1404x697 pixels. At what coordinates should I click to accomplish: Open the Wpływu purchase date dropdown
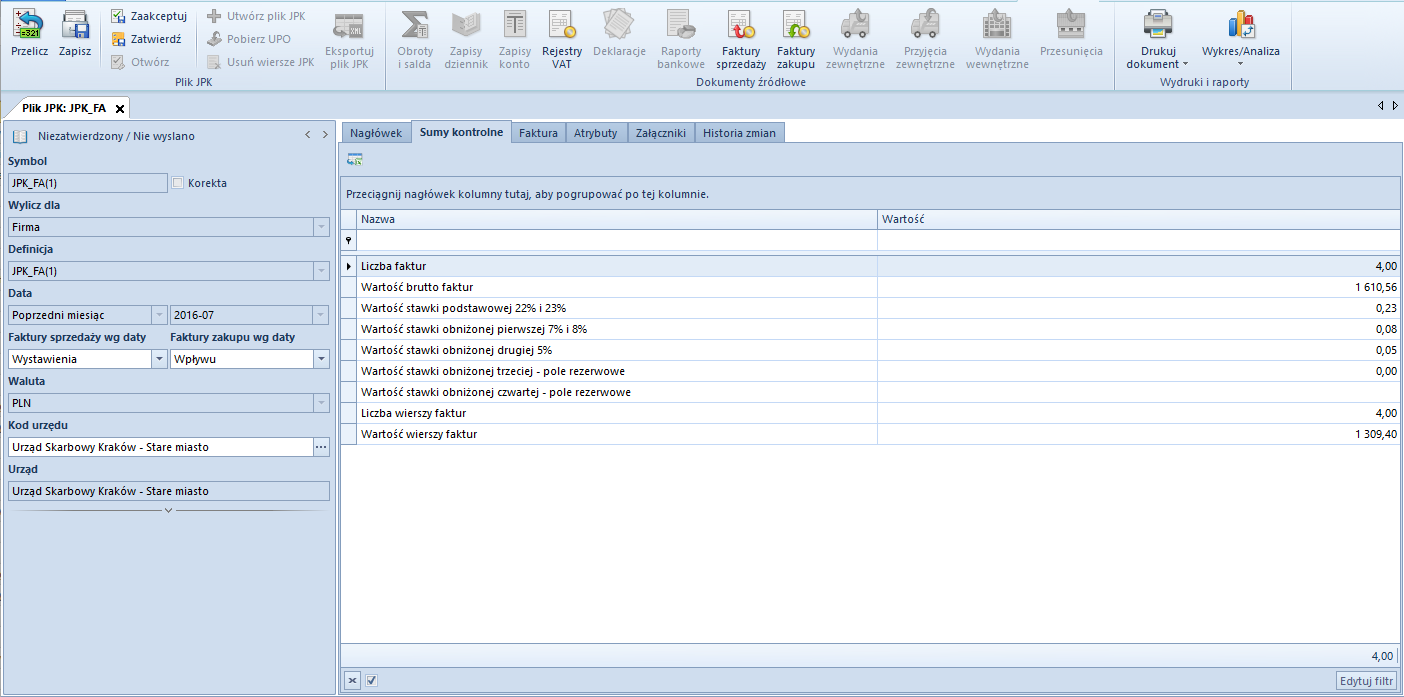point(321,359)
